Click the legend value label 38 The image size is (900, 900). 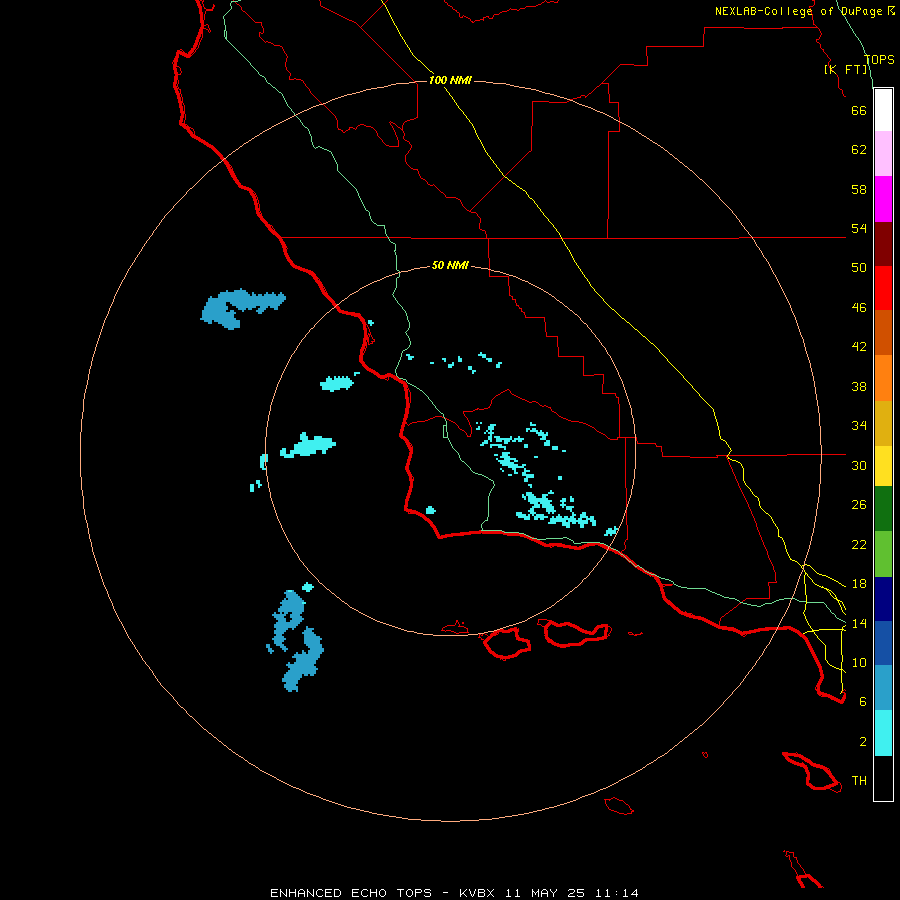(x=859, y=386)
